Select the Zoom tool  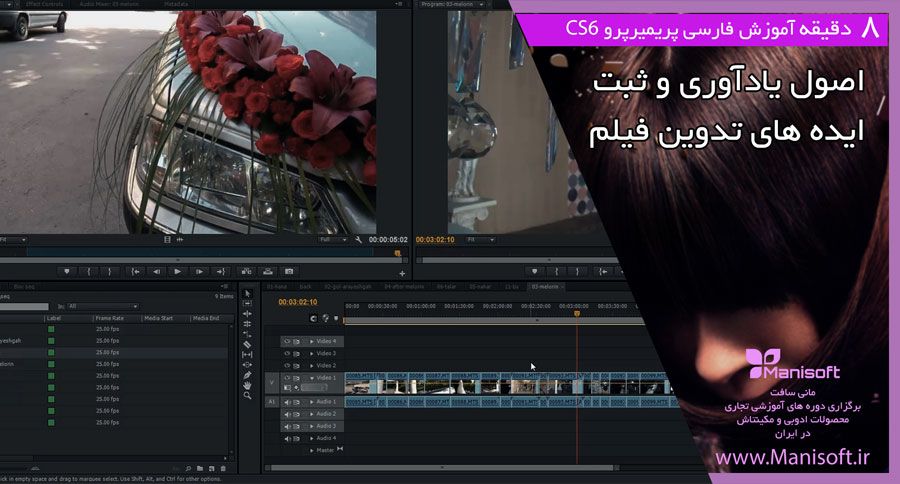coord(247,396)
